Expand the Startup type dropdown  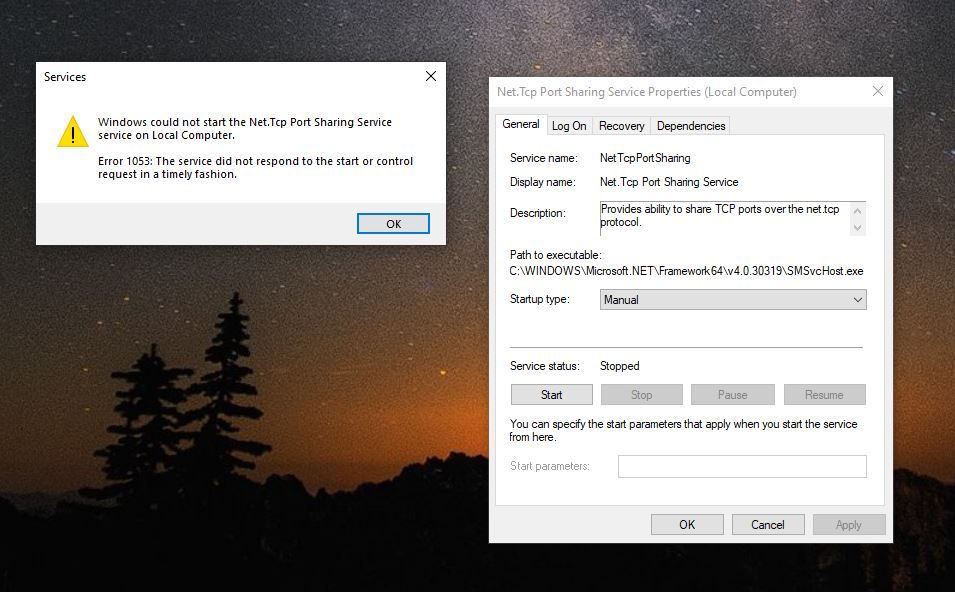click(x=733, y=300)
